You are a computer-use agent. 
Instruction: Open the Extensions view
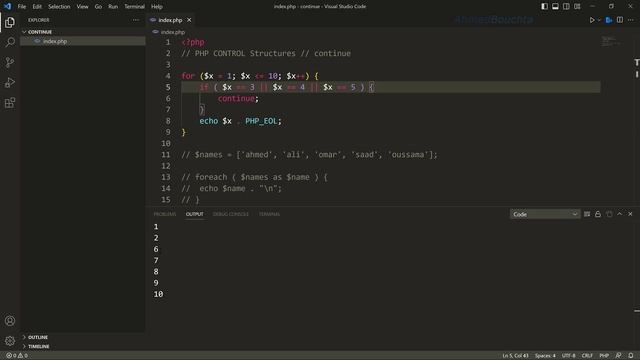10,102
